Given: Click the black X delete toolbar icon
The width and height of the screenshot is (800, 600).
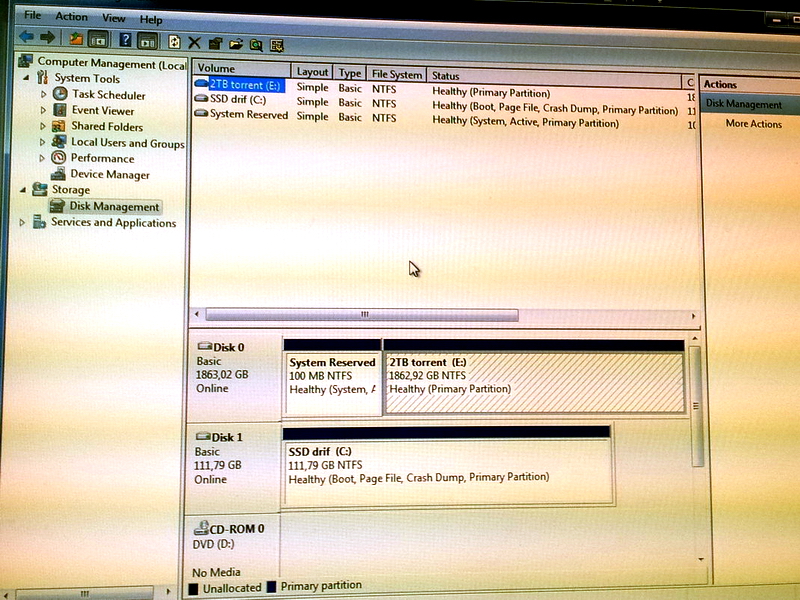Looking at the screenshot, I should pyautogui.click(x=194, y=43).
